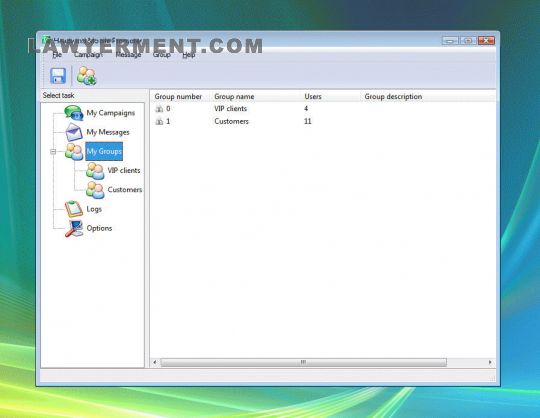Click the Save floppy disk toolbar icon
This screenshot has width=540, height=418.
tap(58, 76)
